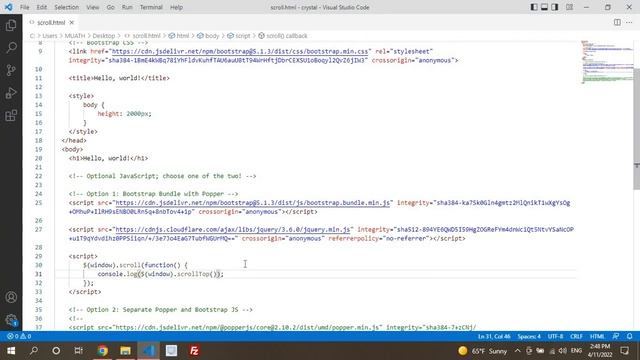Open Customize Layout icon
Image resolution: width=640 pixels, height=360 pixels.
tap(569, 7)
